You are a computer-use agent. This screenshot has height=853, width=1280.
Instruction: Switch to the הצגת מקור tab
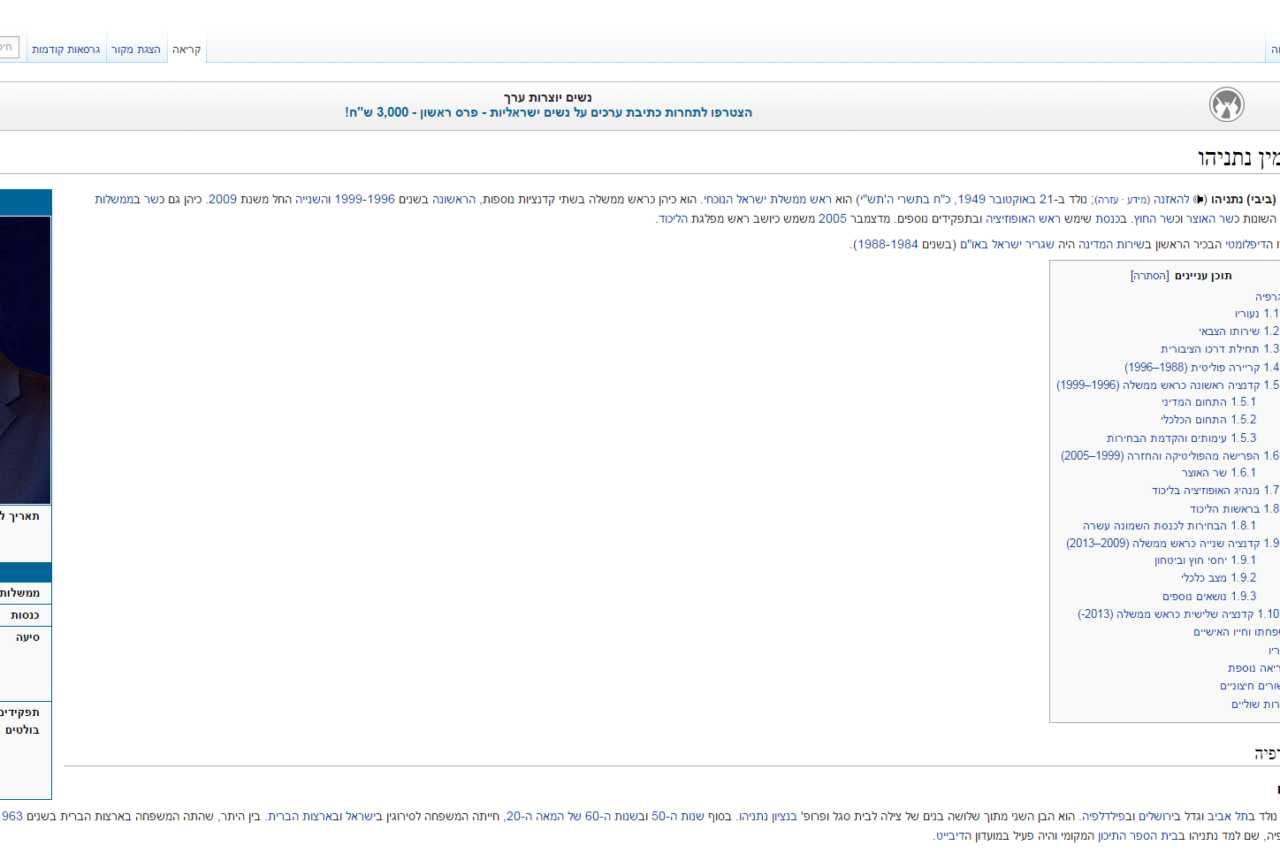click(135, 49)
